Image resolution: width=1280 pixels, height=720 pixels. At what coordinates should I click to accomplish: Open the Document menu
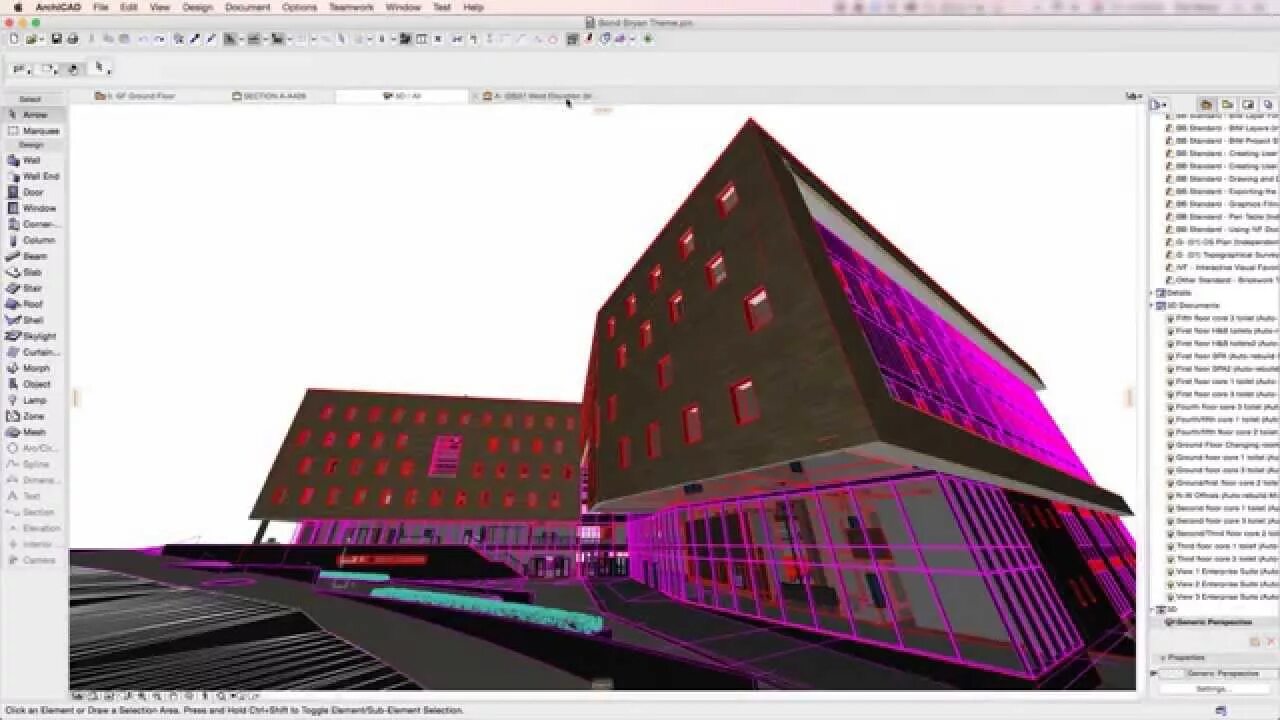[247, 7]
